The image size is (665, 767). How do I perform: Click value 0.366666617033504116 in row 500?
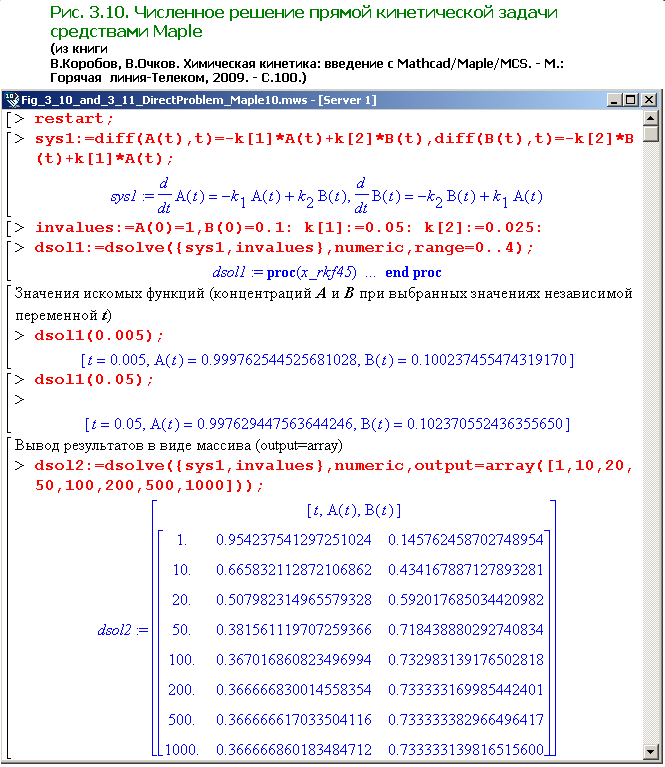tap(294, 720)
